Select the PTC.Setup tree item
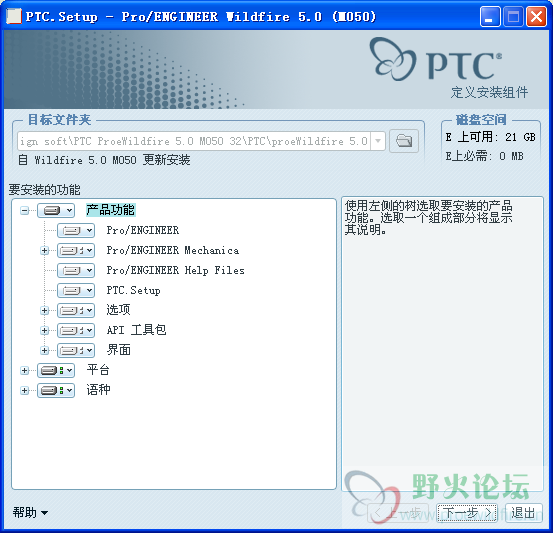The height and width of the screenshot is (533, 553). pos(133,290)
